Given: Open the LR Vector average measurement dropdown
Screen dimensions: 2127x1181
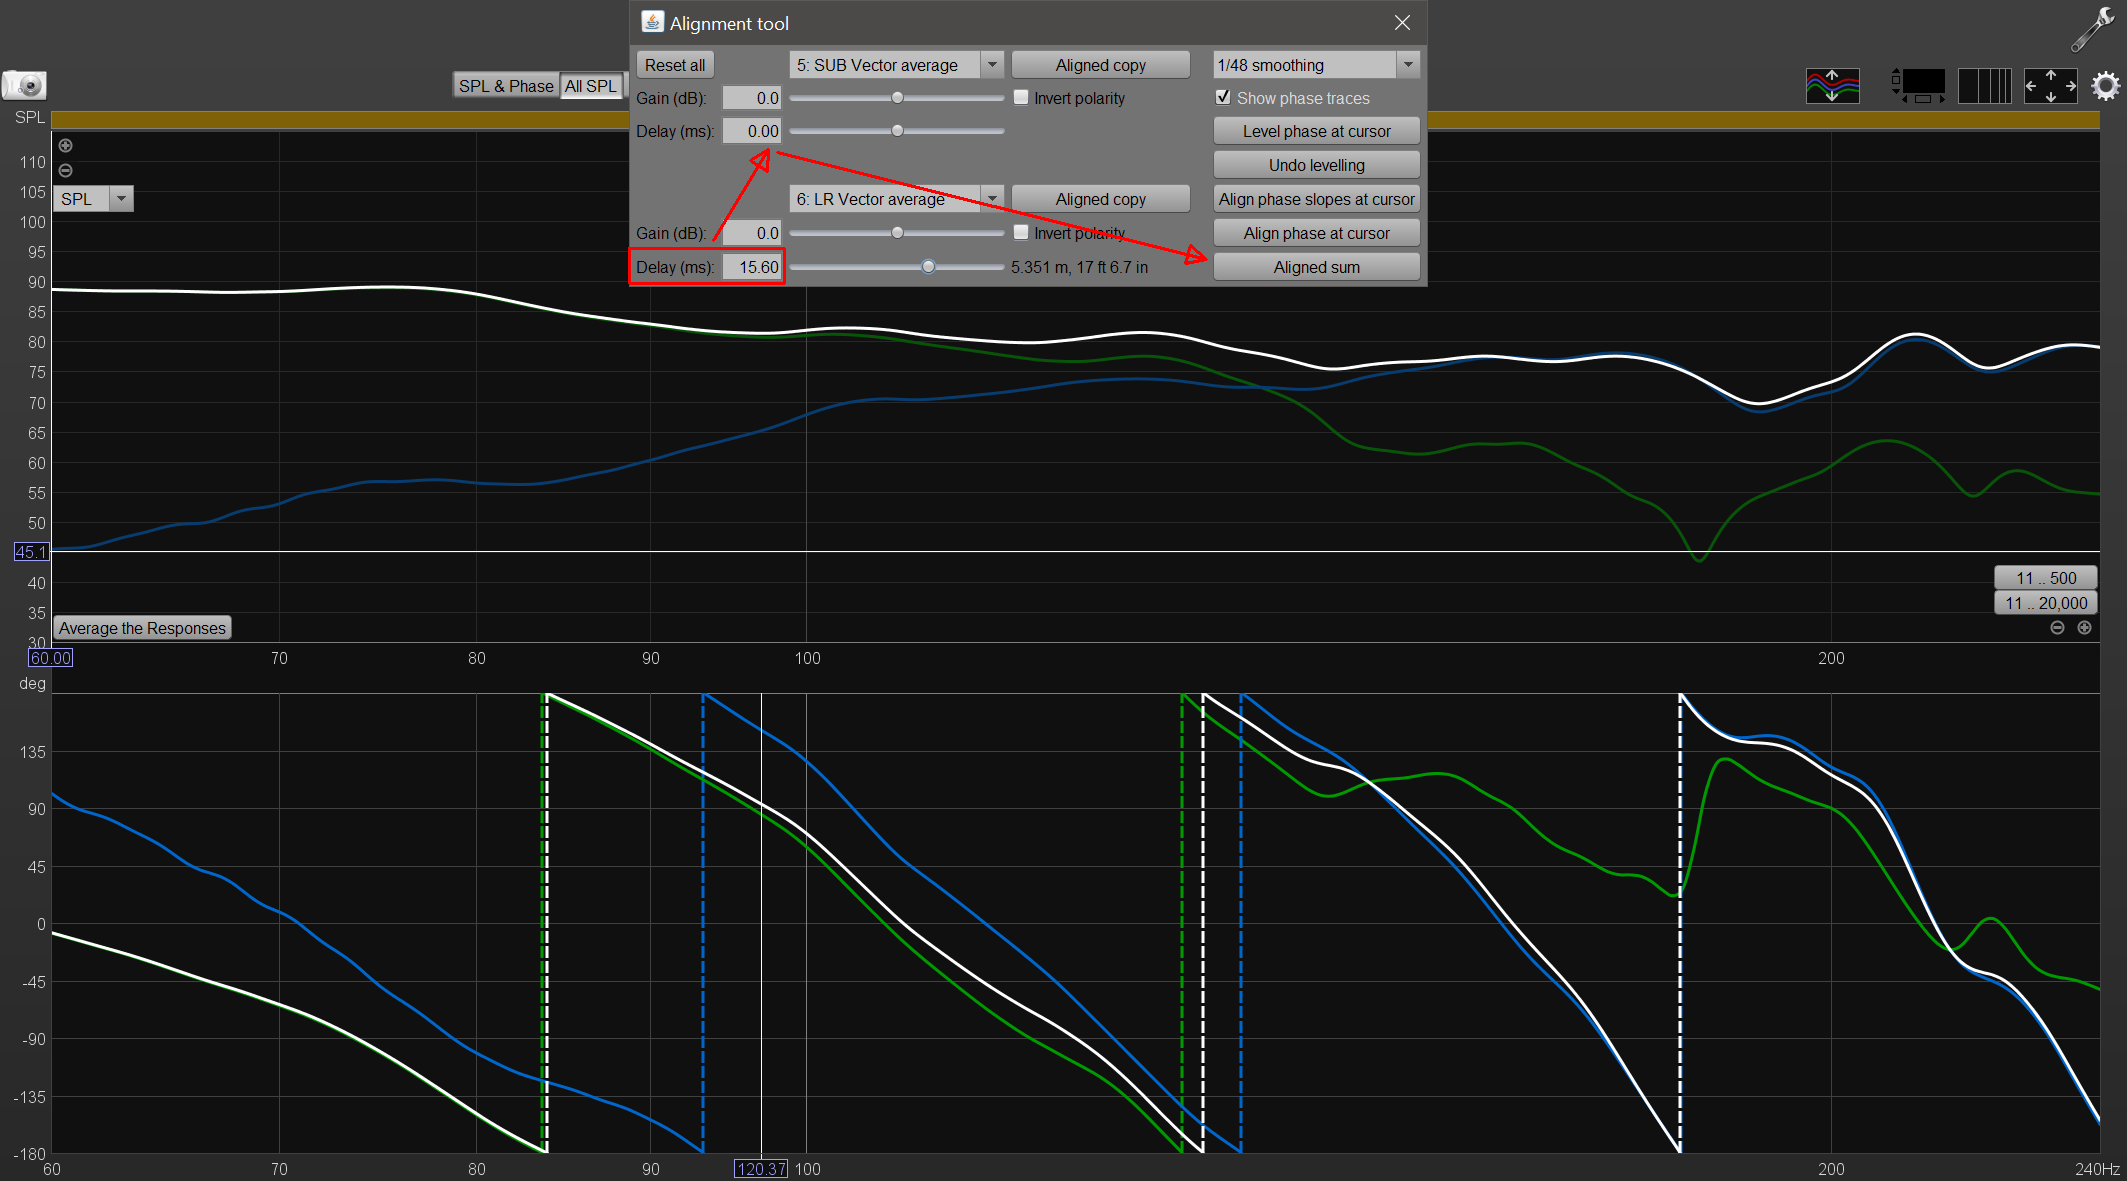Looking at the screenshot, I should [992, 199].
